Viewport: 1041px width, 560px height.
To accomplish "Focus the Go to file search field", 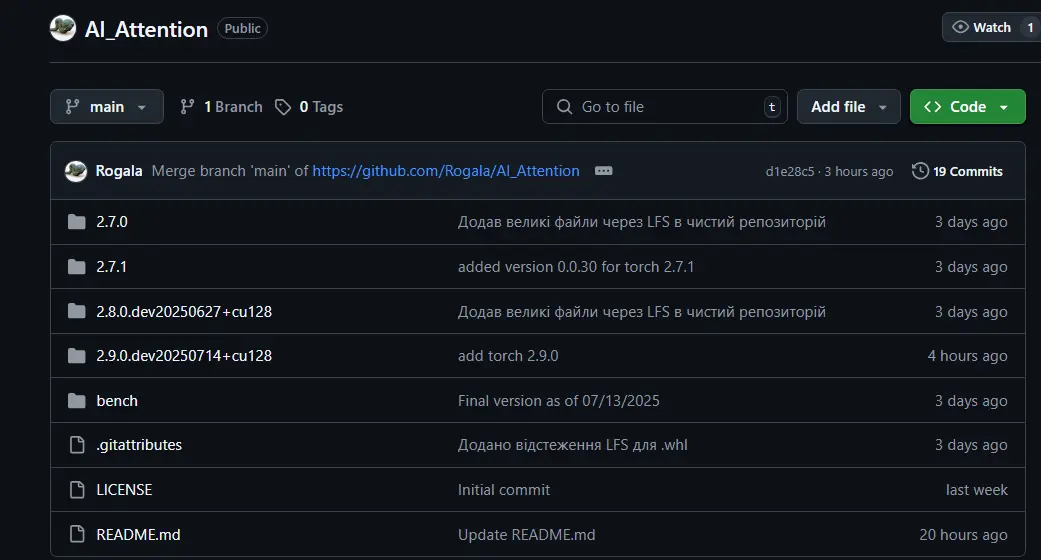I will [665, 106].
